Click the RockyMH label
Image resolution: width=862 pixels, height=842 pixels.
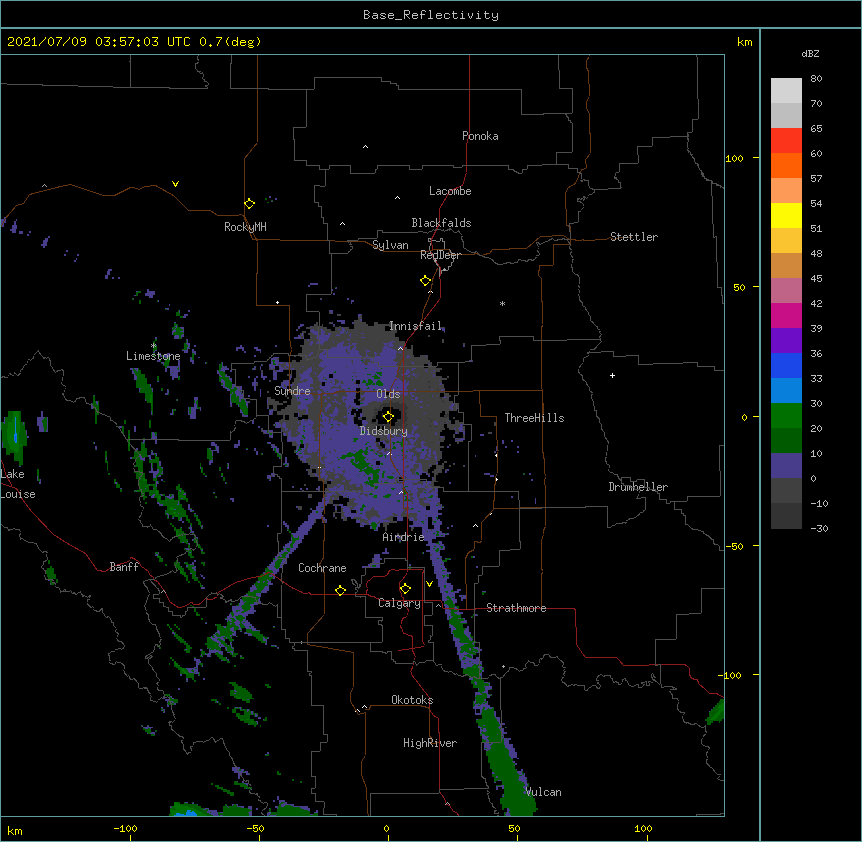[245, 227]
